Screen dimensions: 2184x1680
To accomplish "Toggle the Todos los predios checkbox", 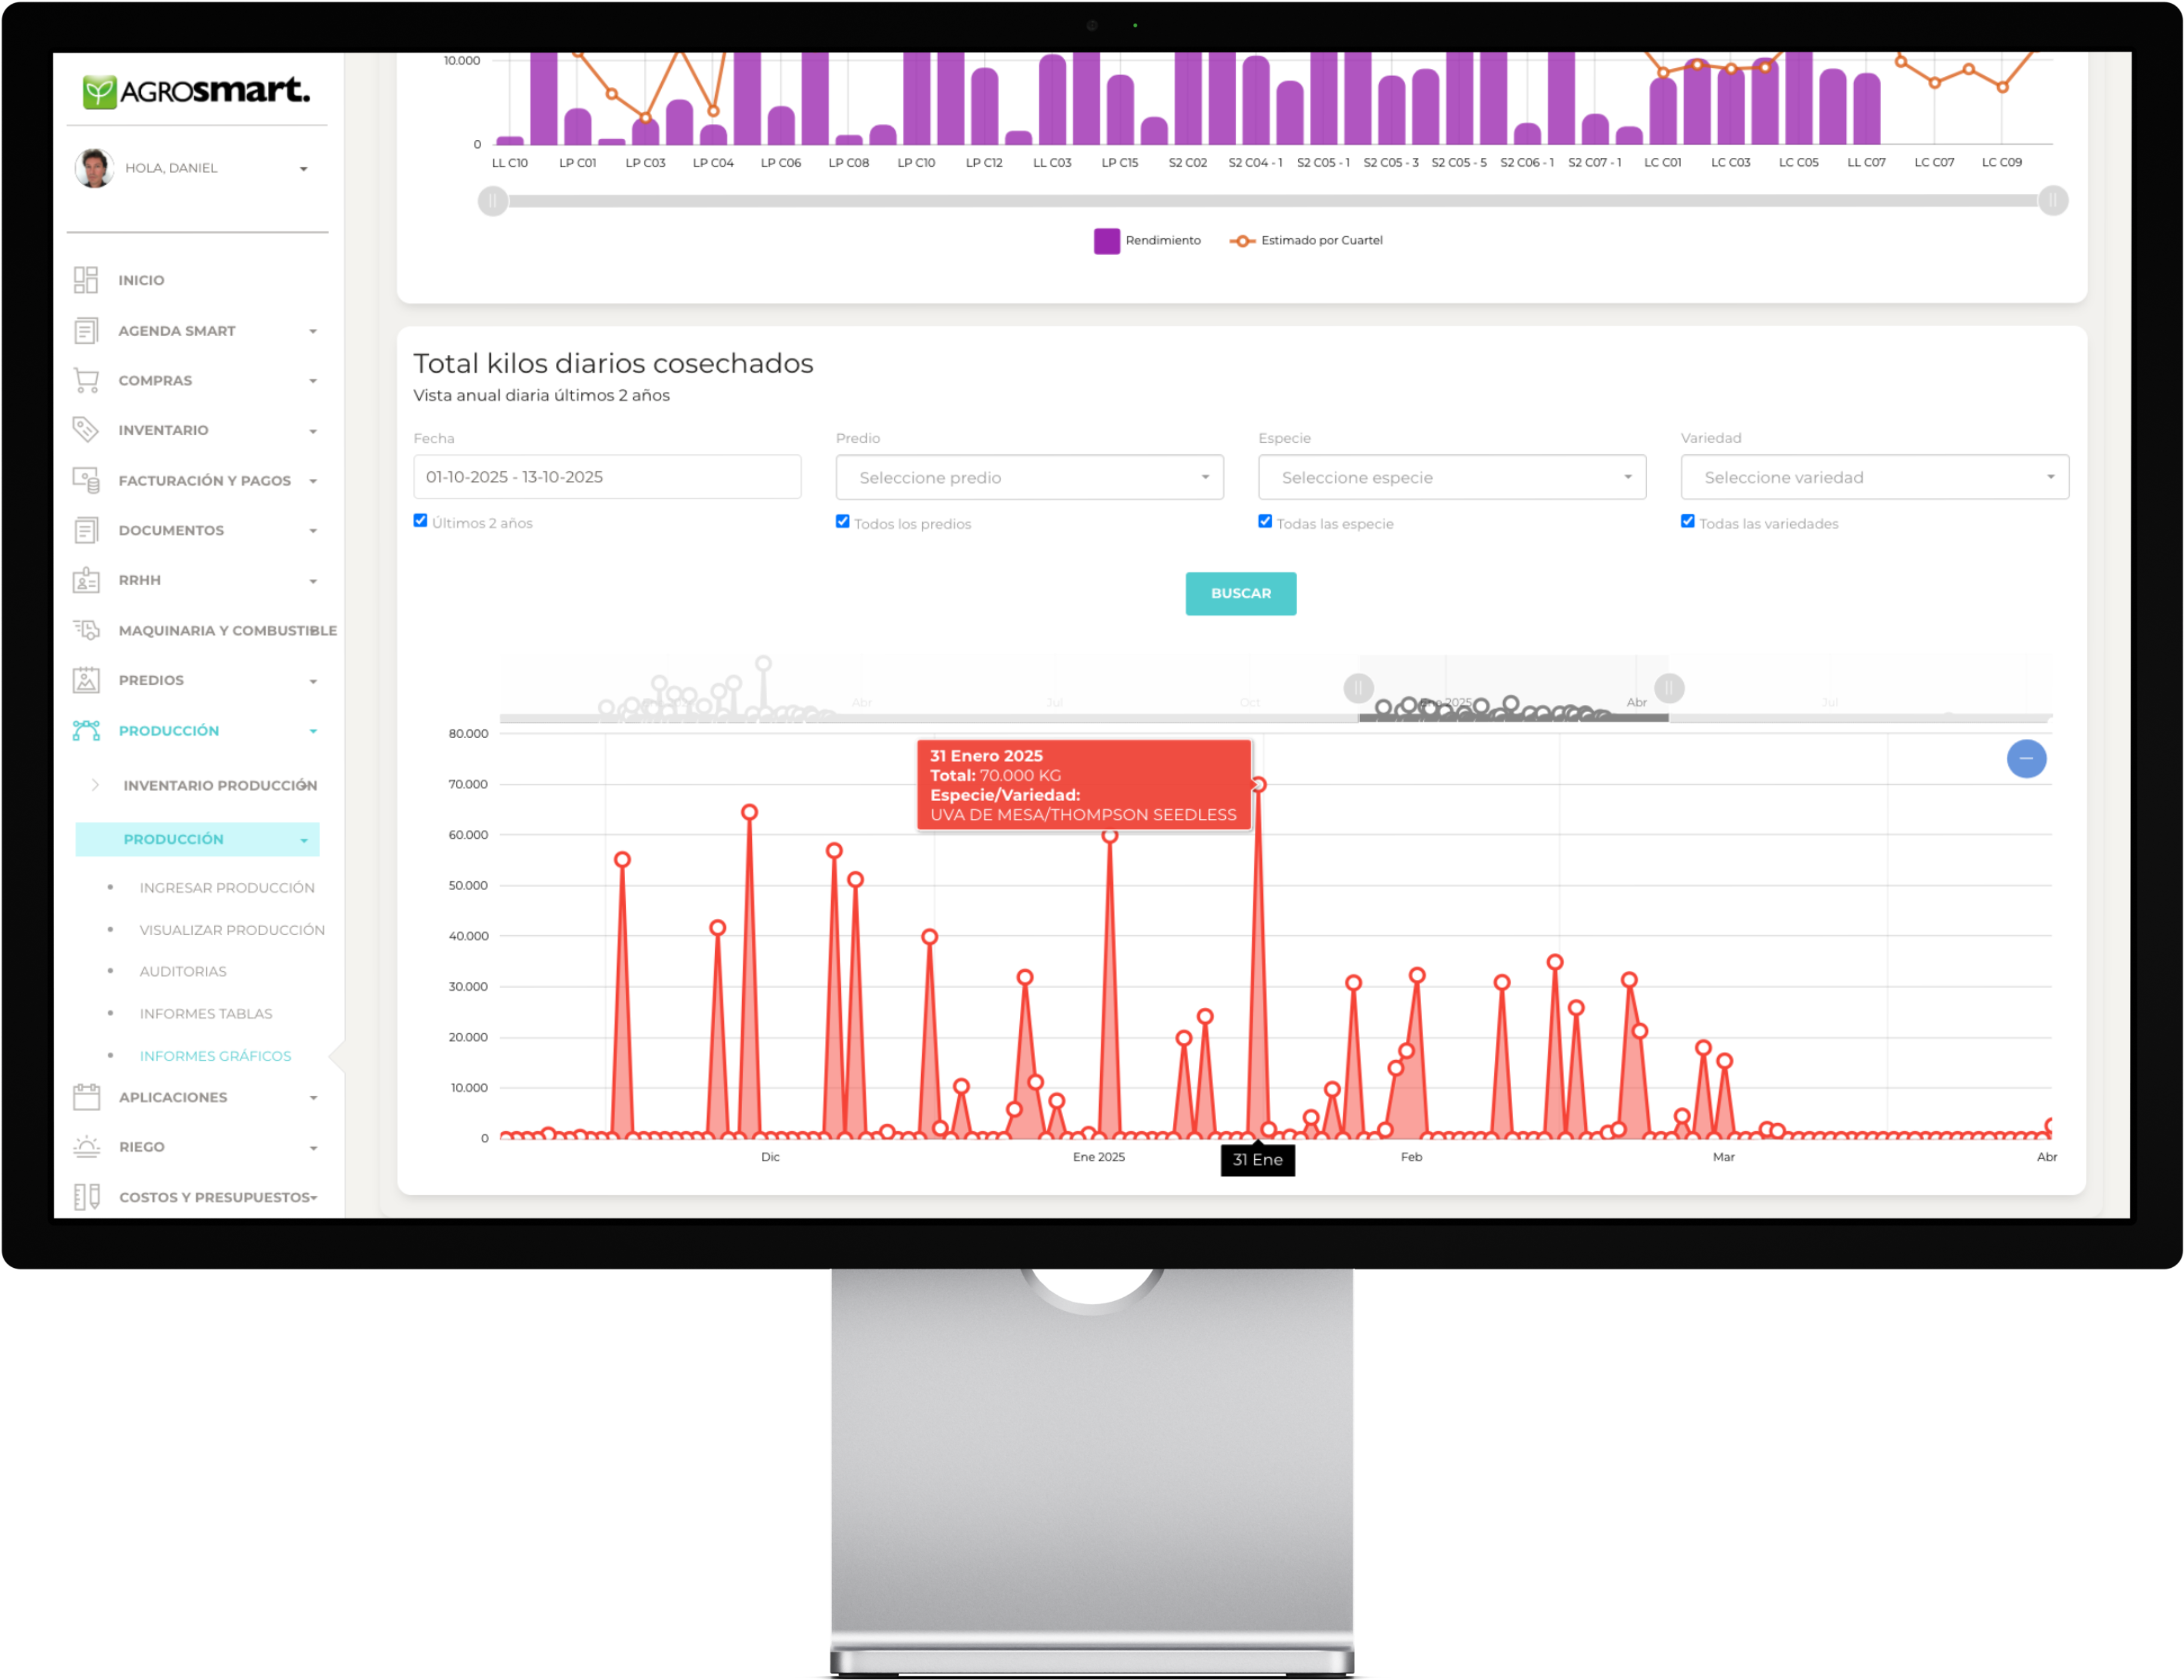I will pyautogui.click(x=843, y=522).
